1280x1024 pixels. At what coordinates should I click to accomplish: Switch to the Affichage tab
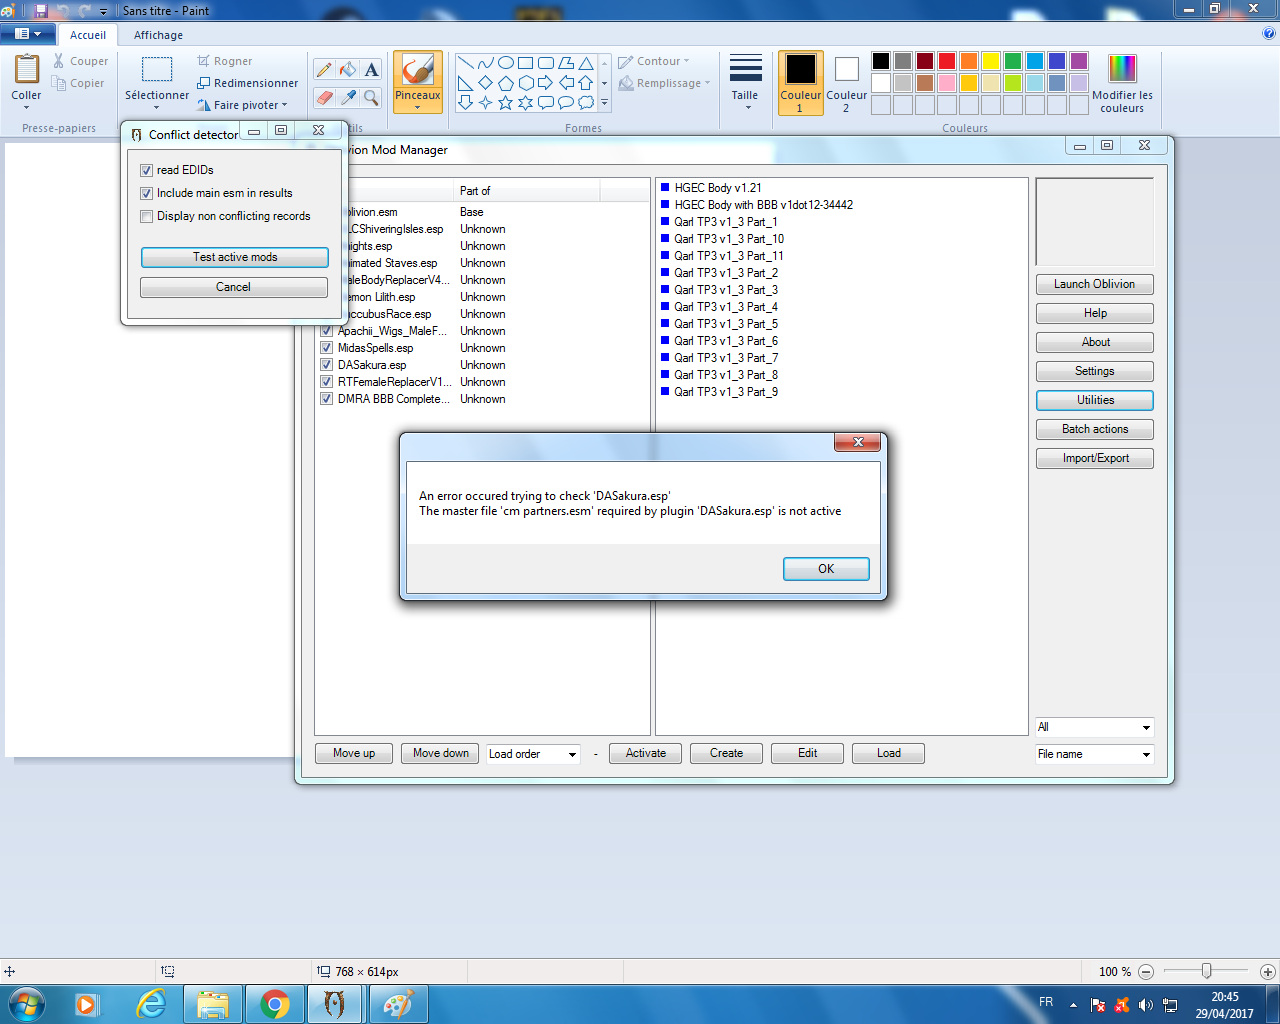click(x=158, y=35)
